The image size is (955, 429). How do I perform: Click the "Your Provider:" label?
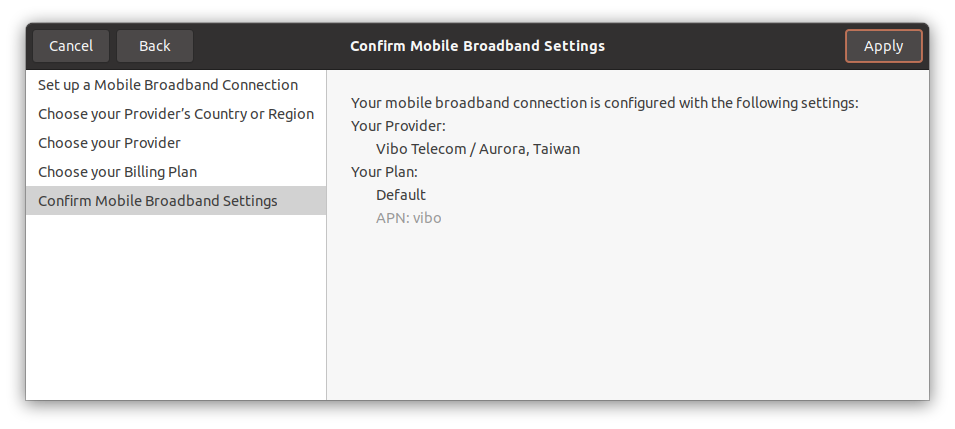(x=399, y=126)
